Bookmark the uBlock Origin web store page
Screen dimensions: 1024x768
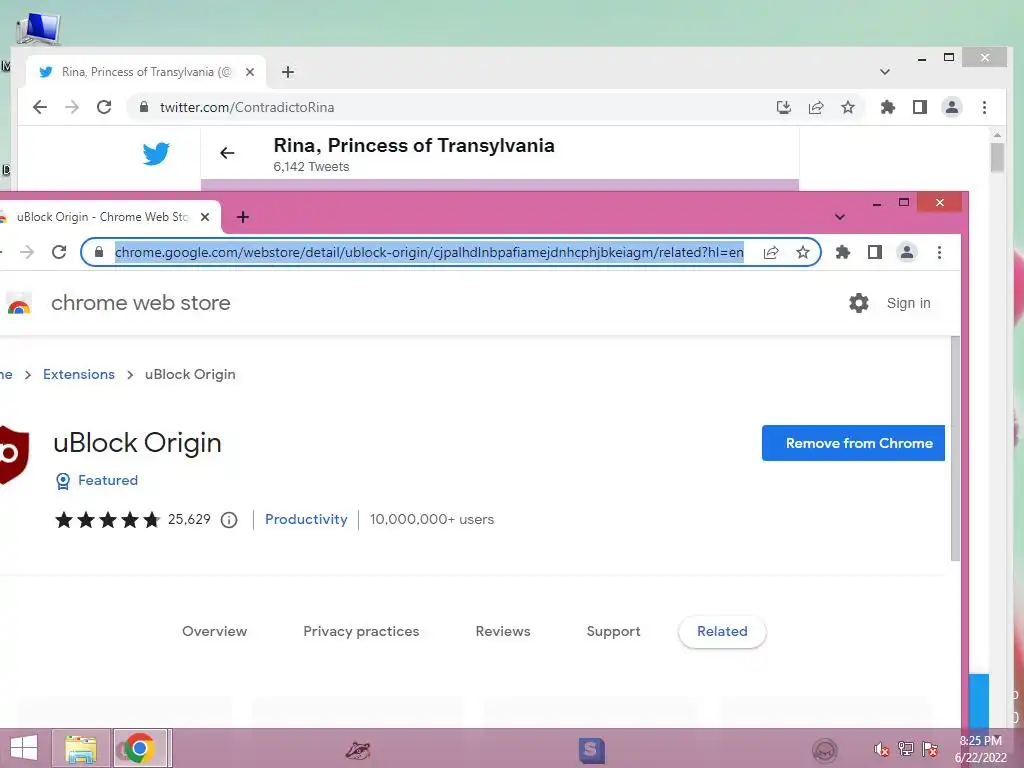803,252
